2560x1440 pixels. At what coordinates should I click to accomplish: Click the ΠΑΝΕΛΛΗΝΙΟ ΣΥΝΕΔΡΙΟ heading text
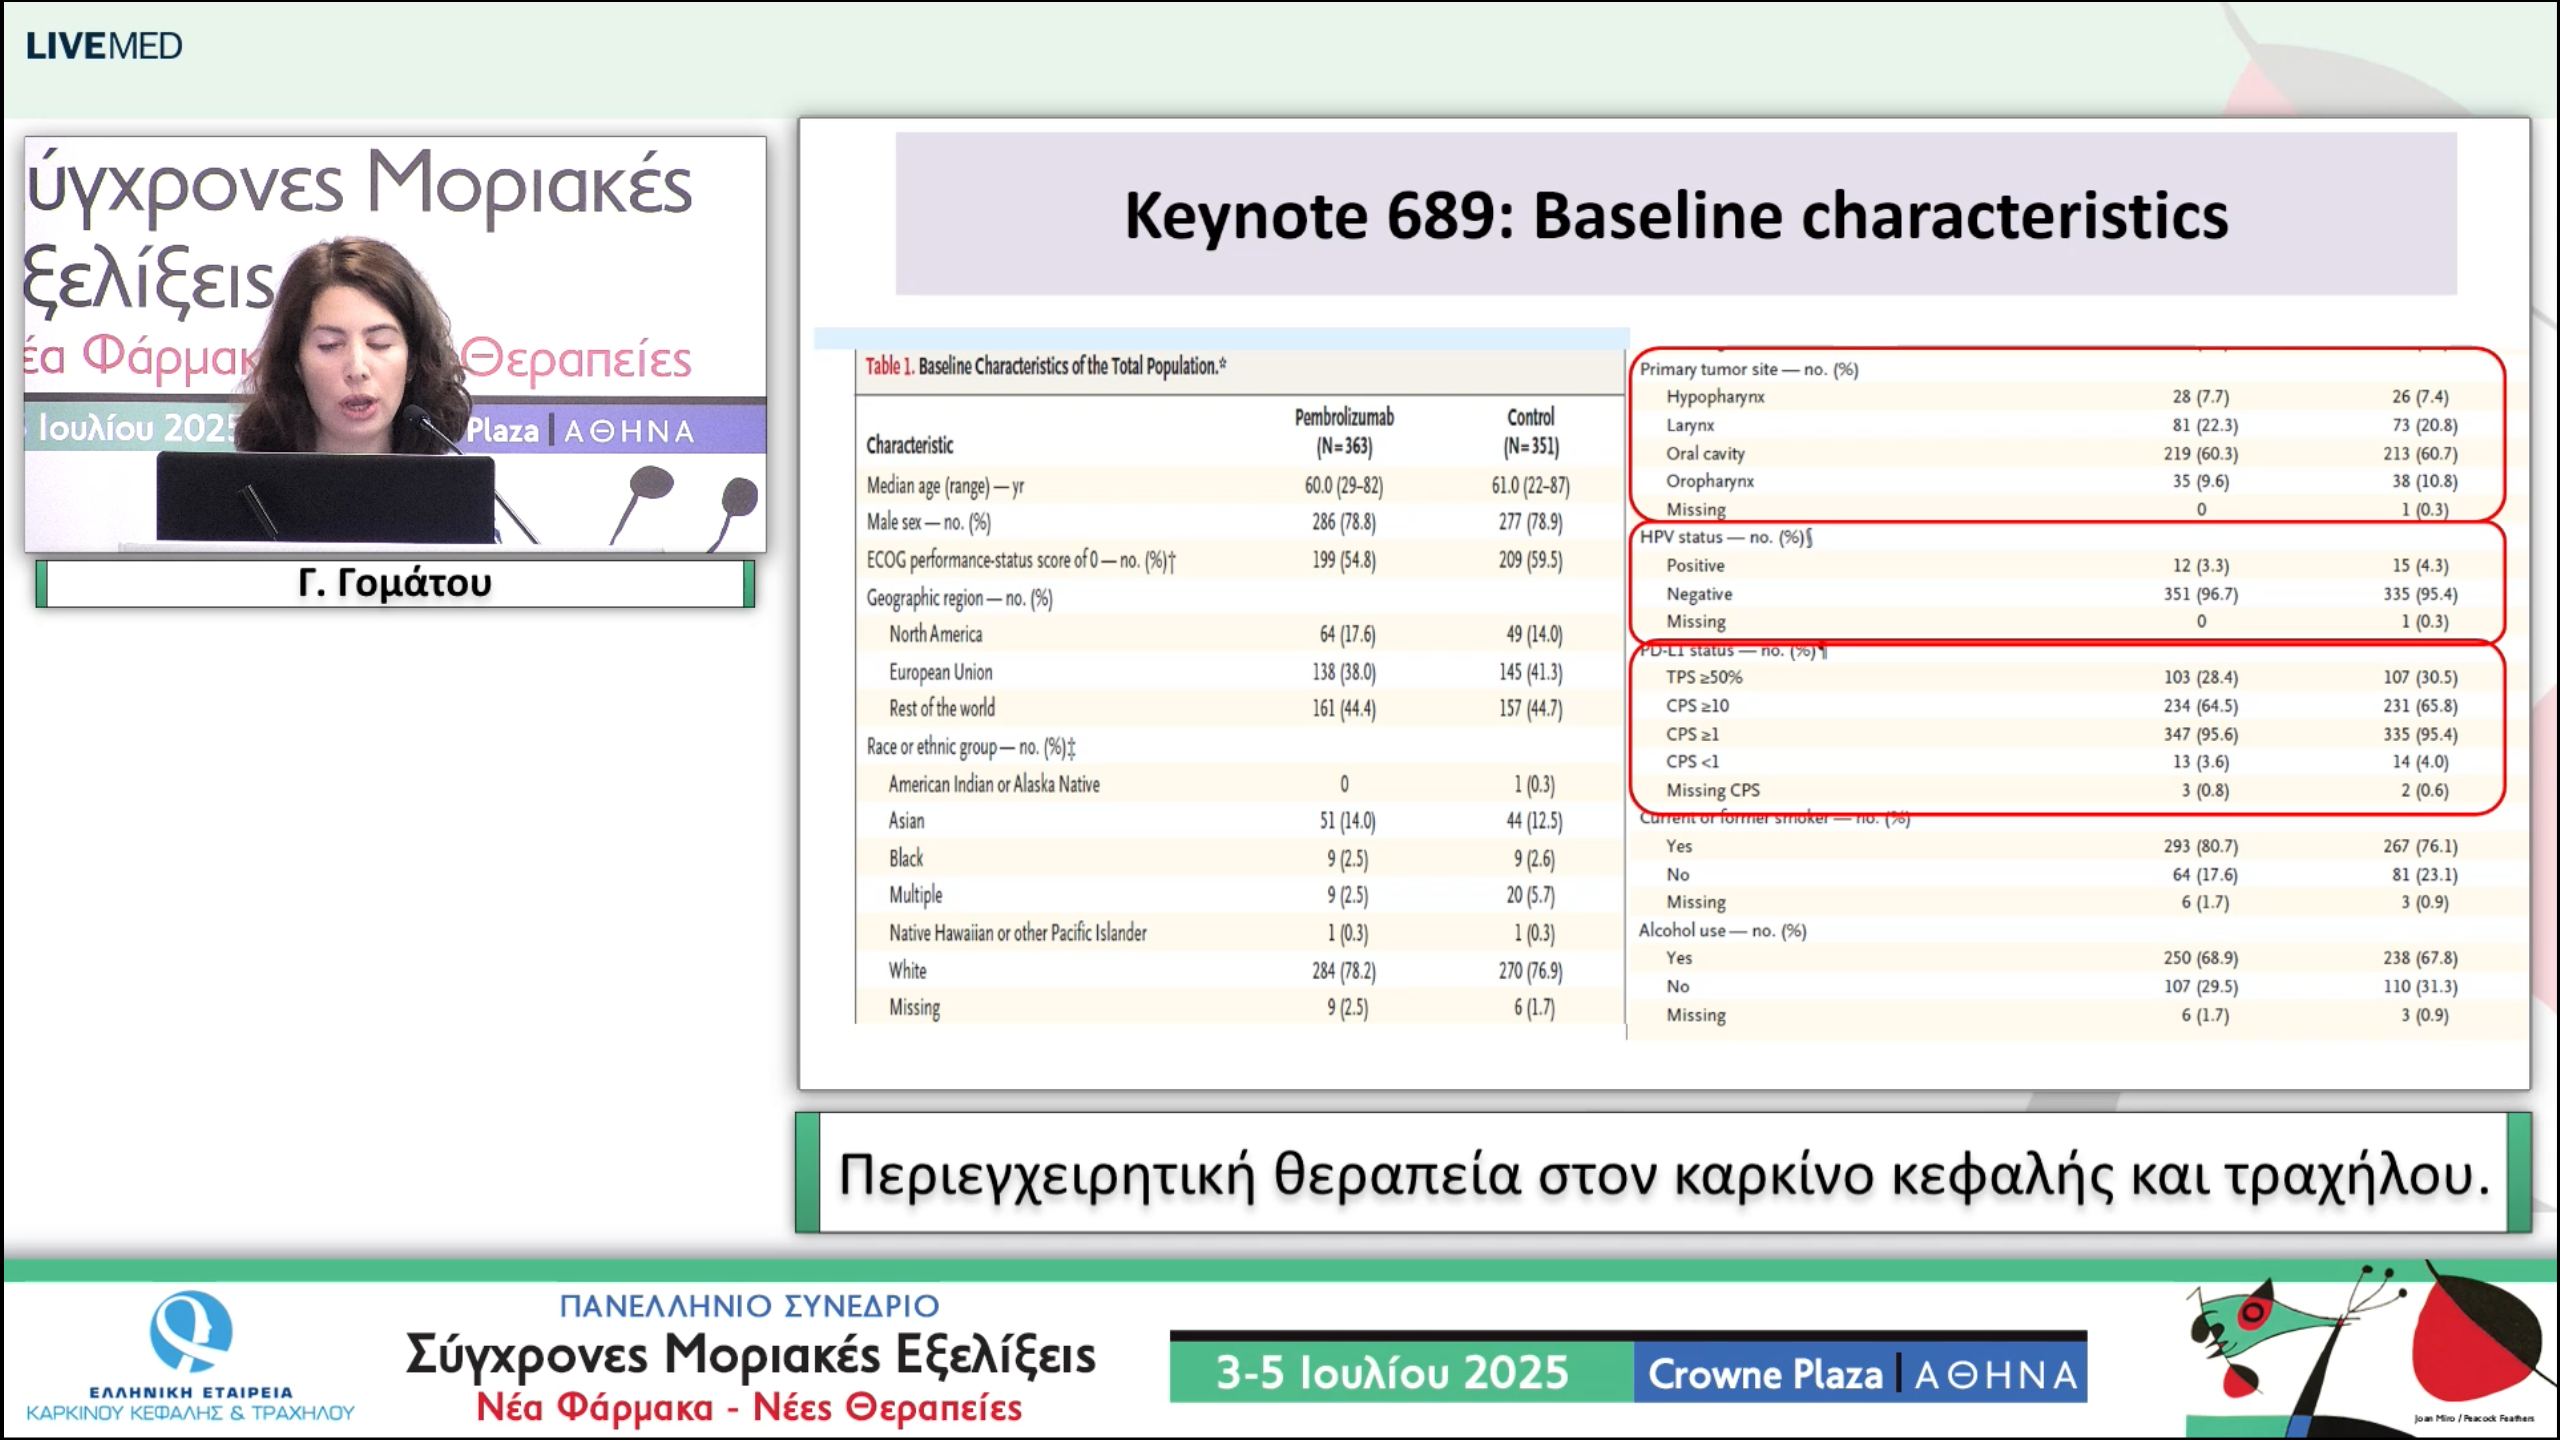(x=749, y=1306)
